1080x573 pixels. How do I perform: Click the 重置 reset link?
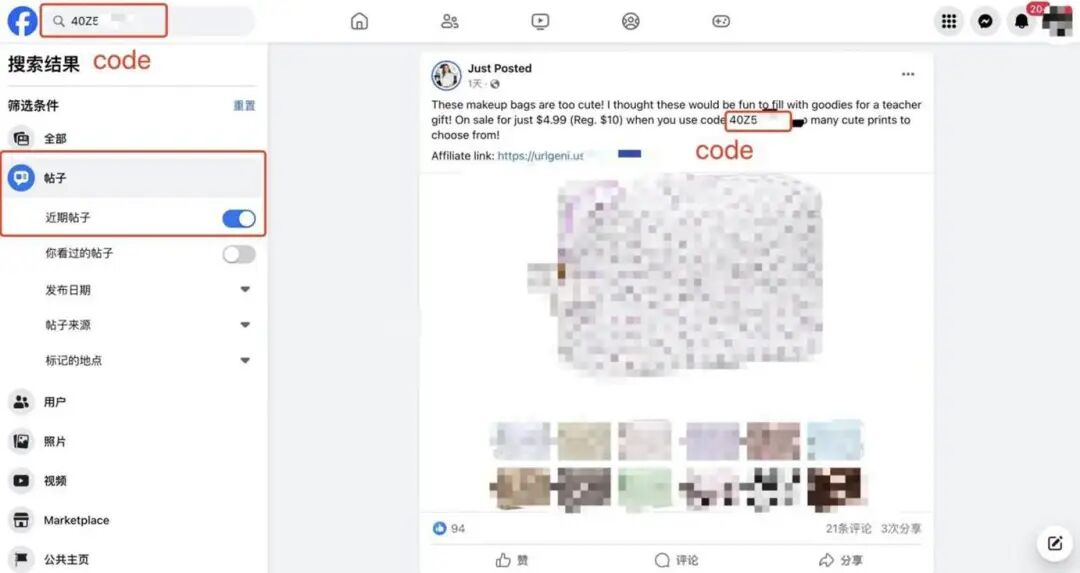pyautogui.click(x=244, y=105)
